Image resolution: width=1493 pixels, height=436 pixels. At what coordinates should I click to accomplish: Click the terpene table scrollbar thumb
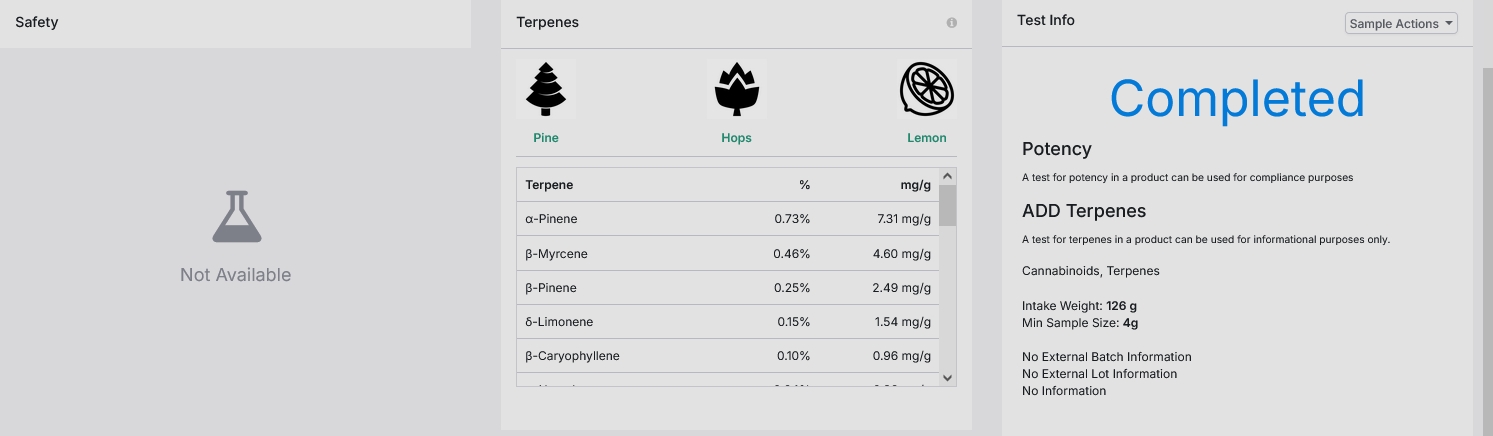click(948, 205)
